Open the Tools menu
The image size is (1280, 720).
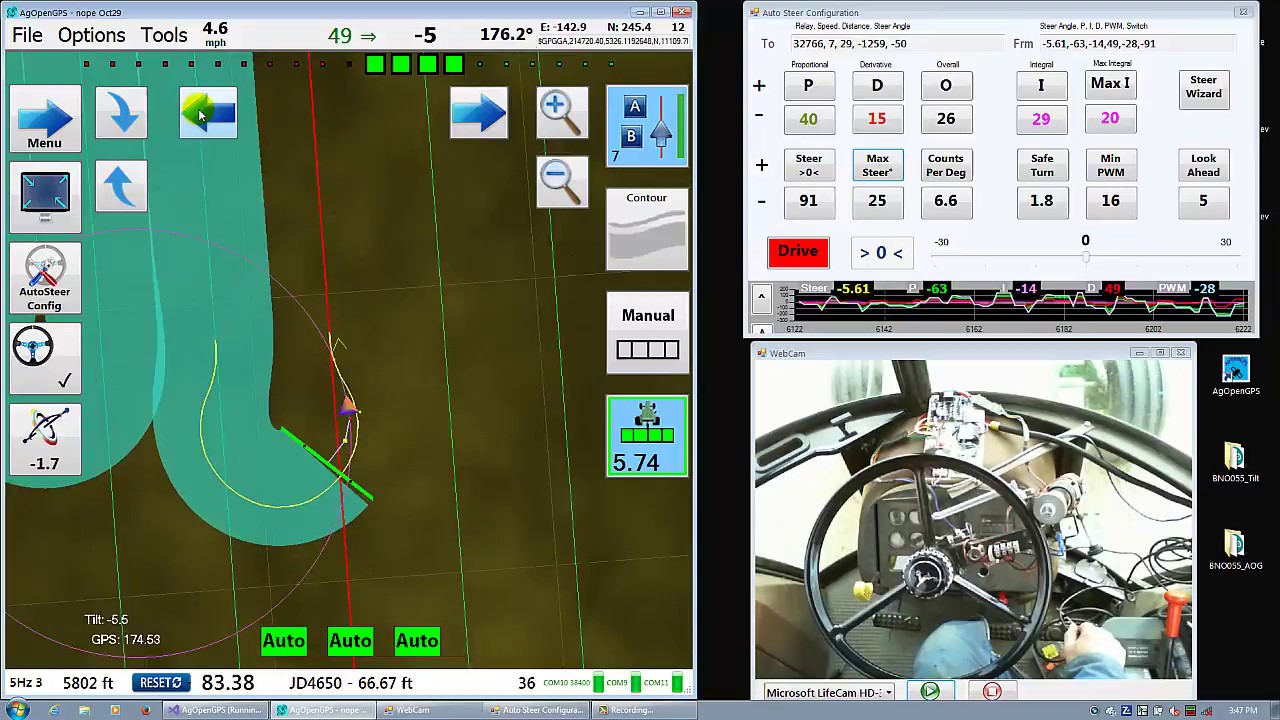click(x=164, y=35)
